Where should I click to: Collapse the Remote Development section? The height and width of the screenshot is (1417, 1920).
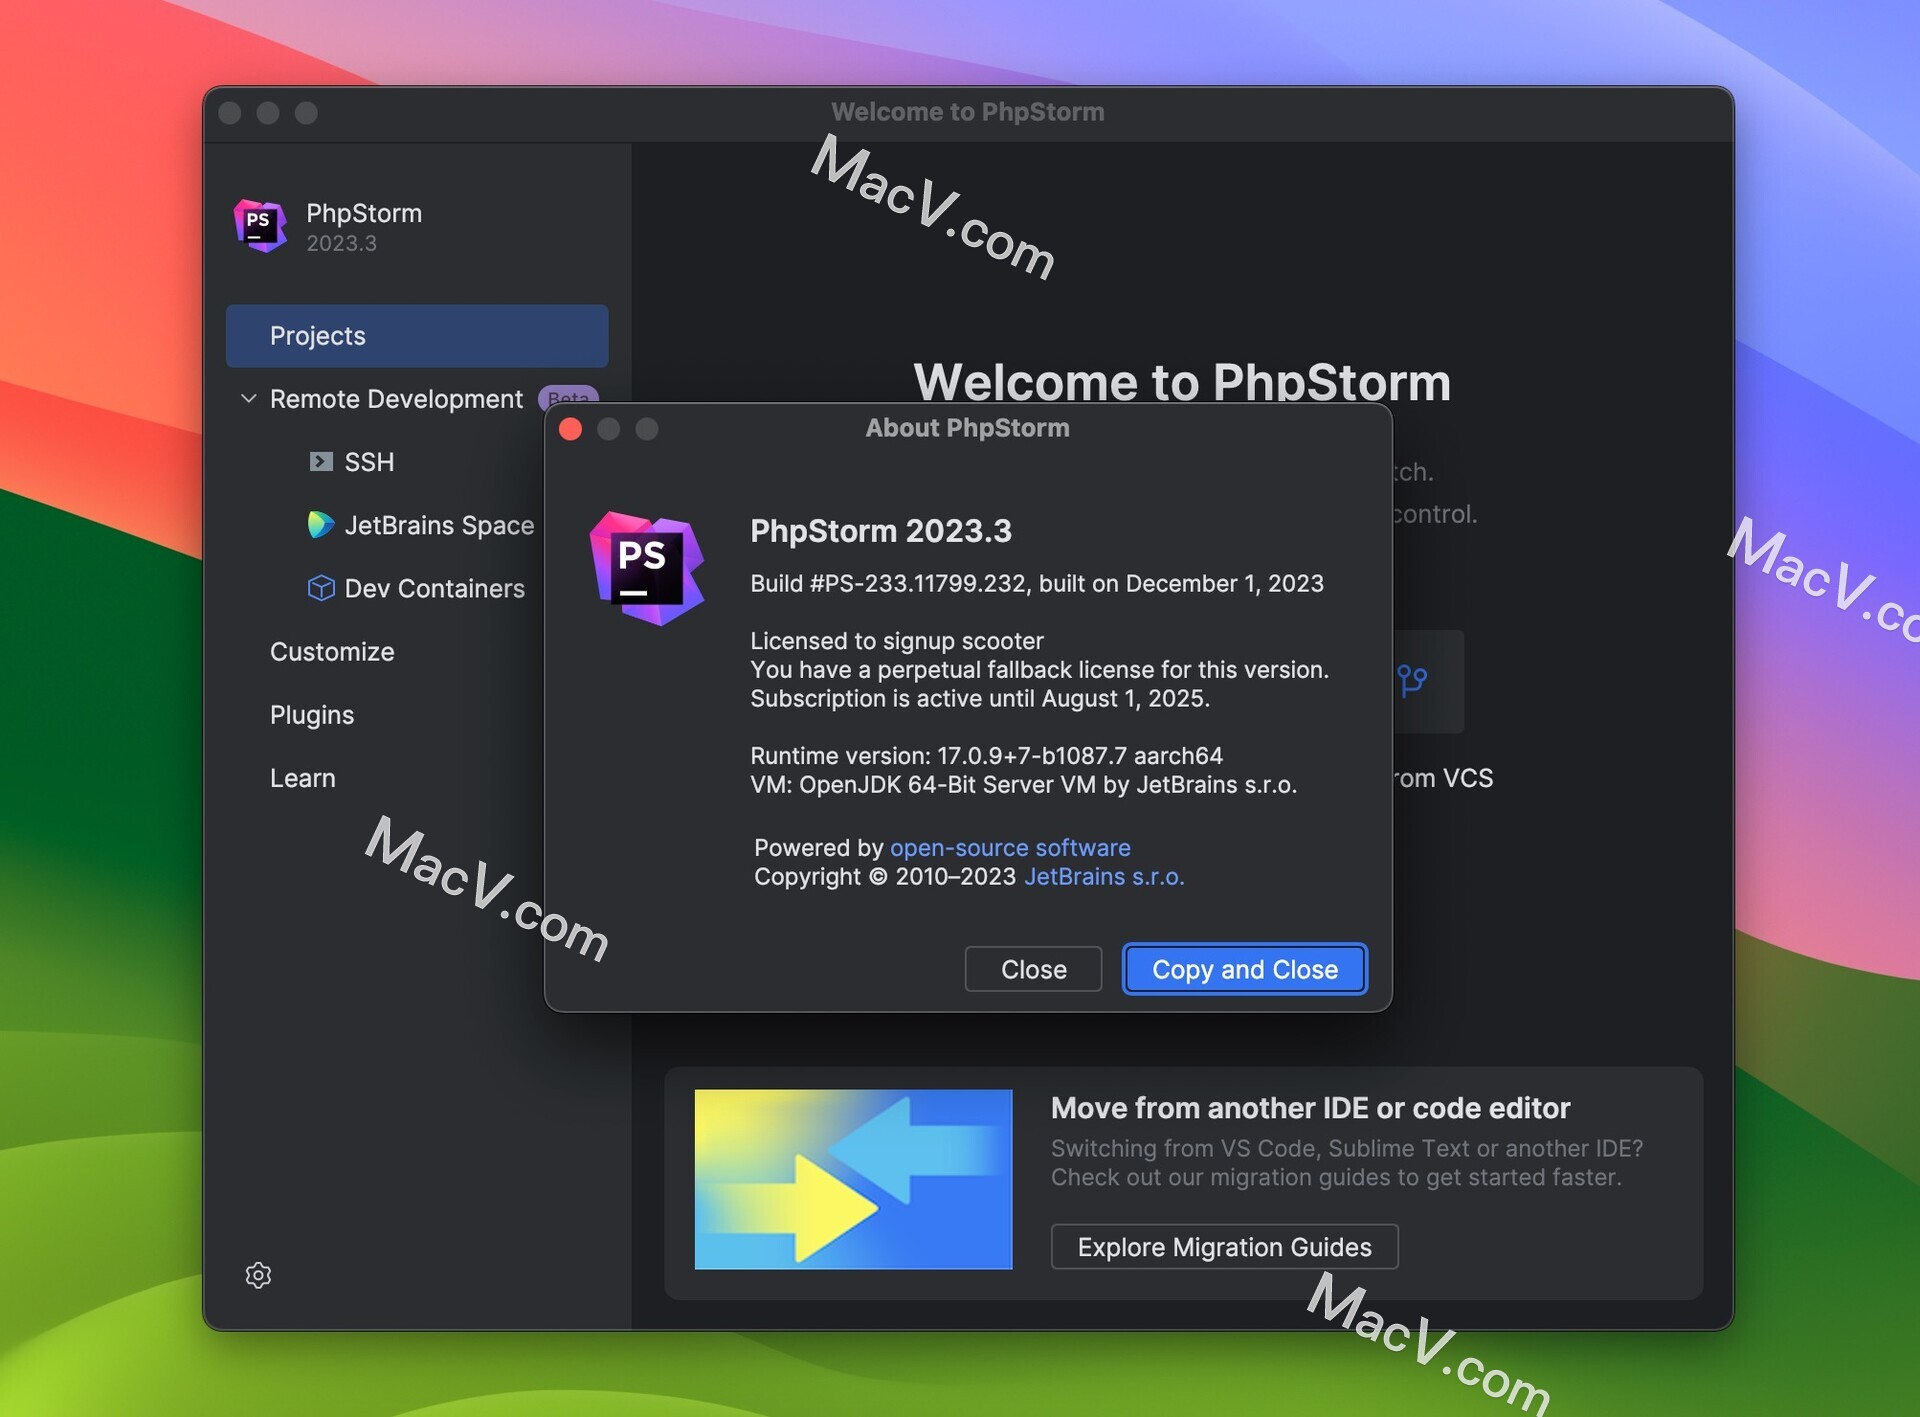pos(248,399)
